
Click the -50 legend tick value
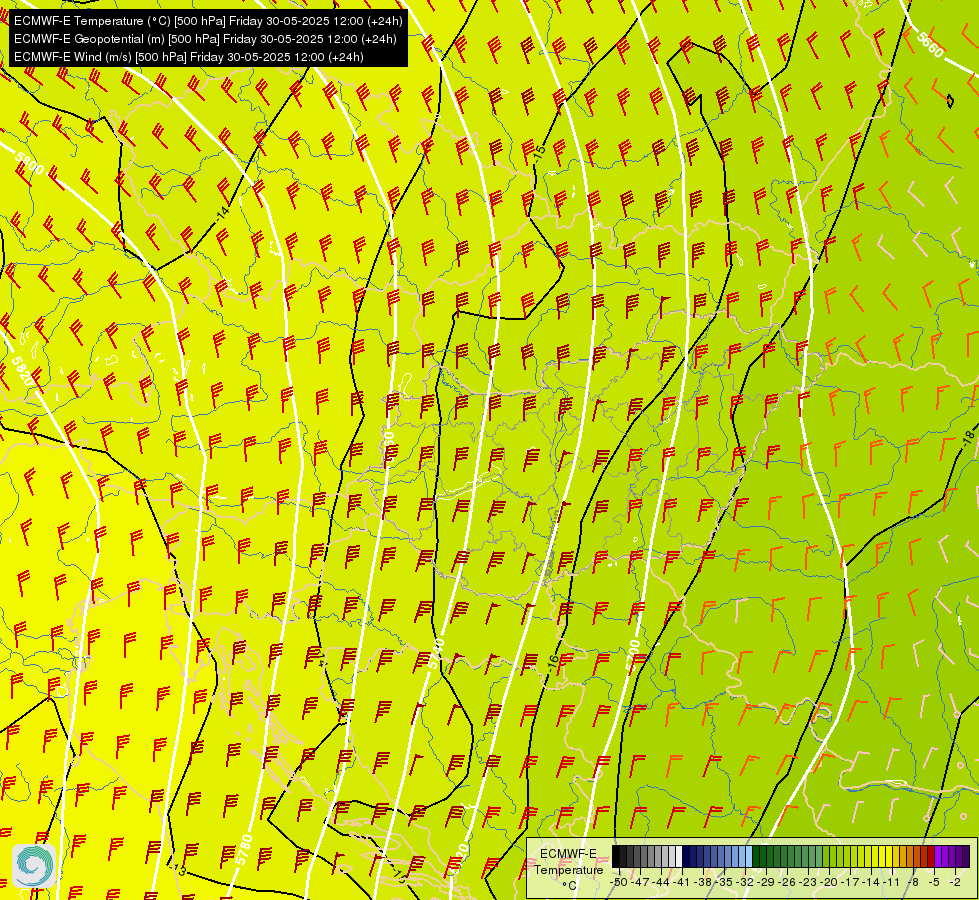click(619, 882)
